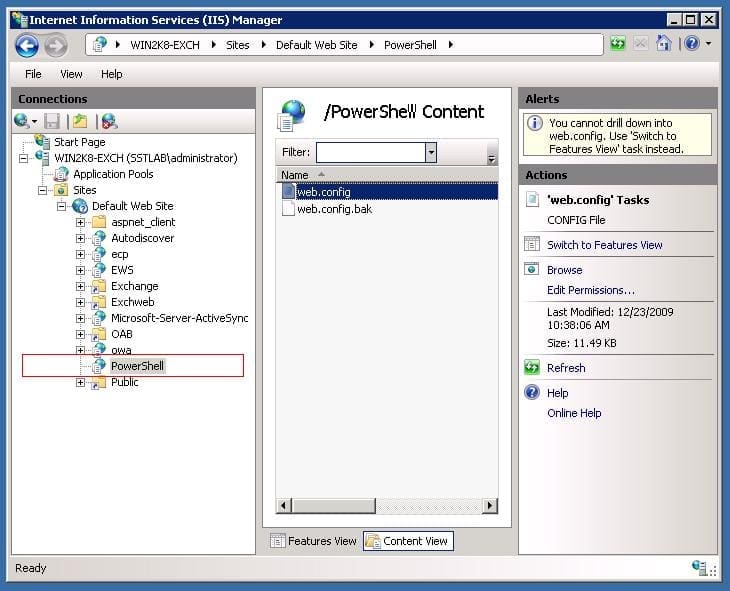Image resolution: width=730 pixels, height=591 pixels.
Task: Click the info icon in Alerts
Action: click(x=534, y=123)
